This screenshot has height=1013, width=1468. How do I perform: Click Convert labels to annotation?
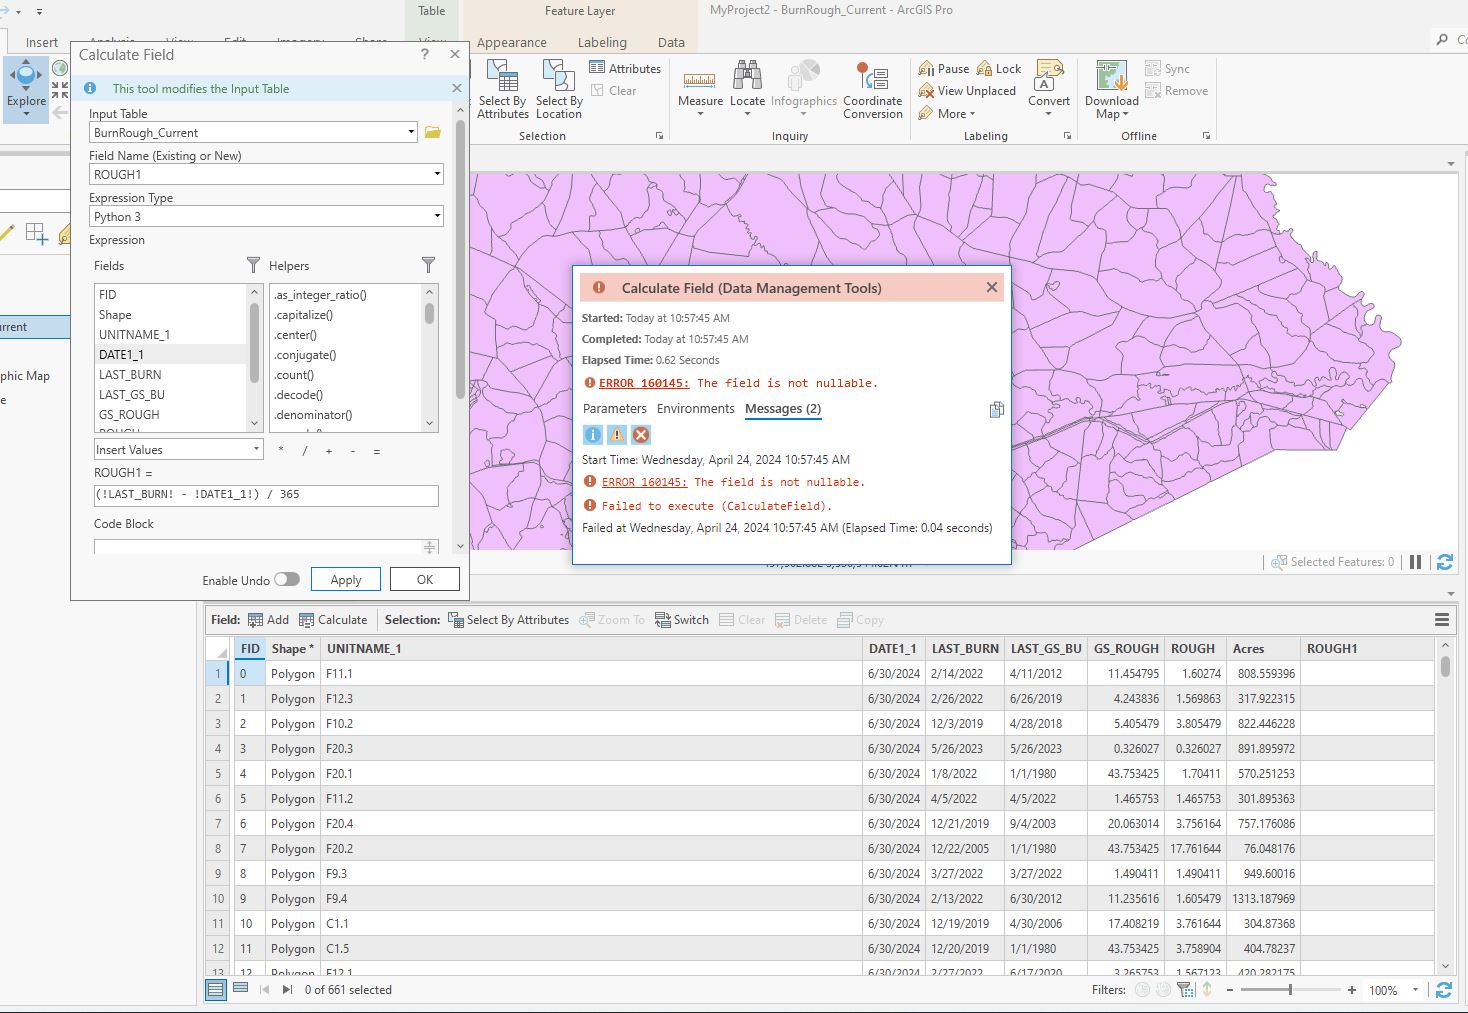(1049, 89)
